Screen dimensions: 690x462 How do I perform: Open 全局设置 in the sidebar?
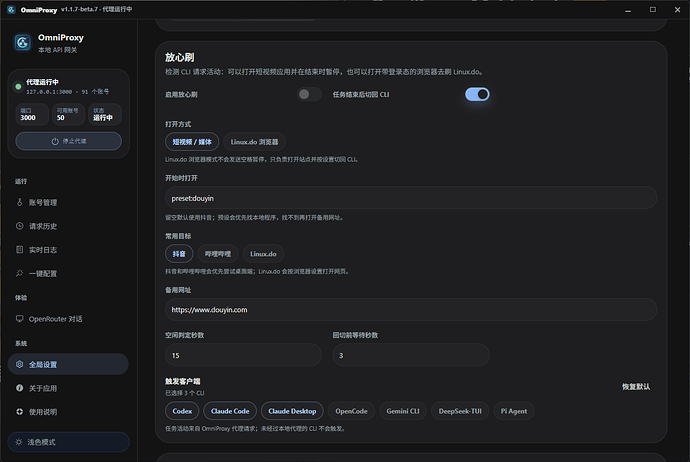point(68,364)
